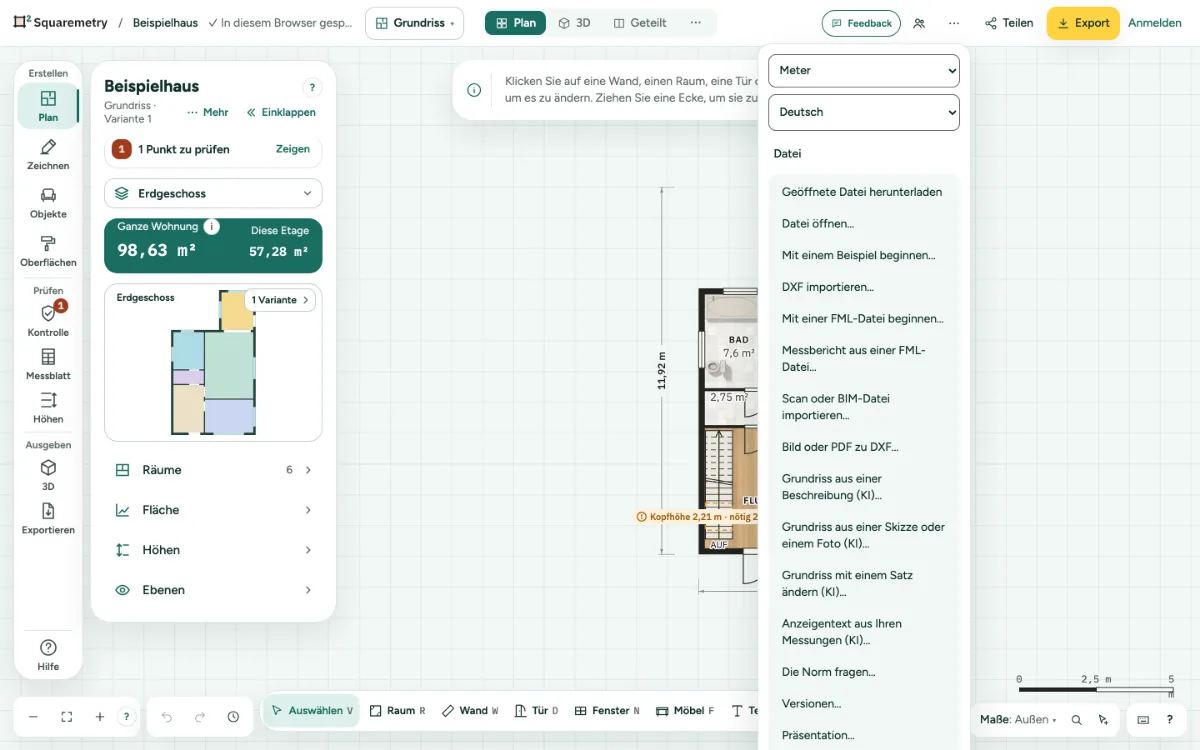
Task: Click the redo arrow icon
Action: (x=200, y=717)
